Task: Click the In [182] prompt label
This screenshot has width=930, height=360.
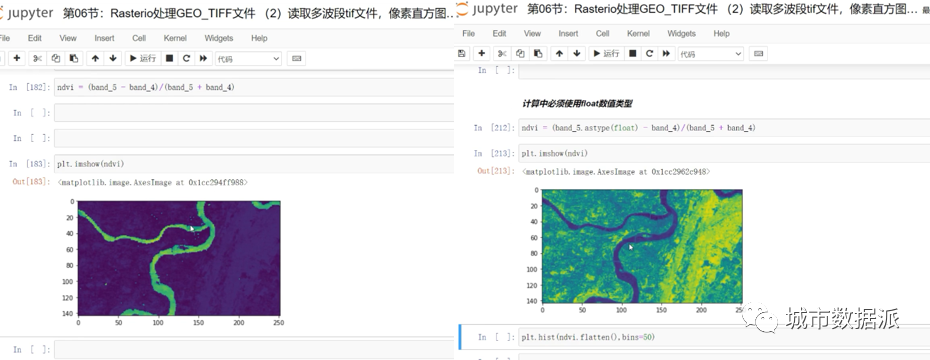Action: point(30,87)
